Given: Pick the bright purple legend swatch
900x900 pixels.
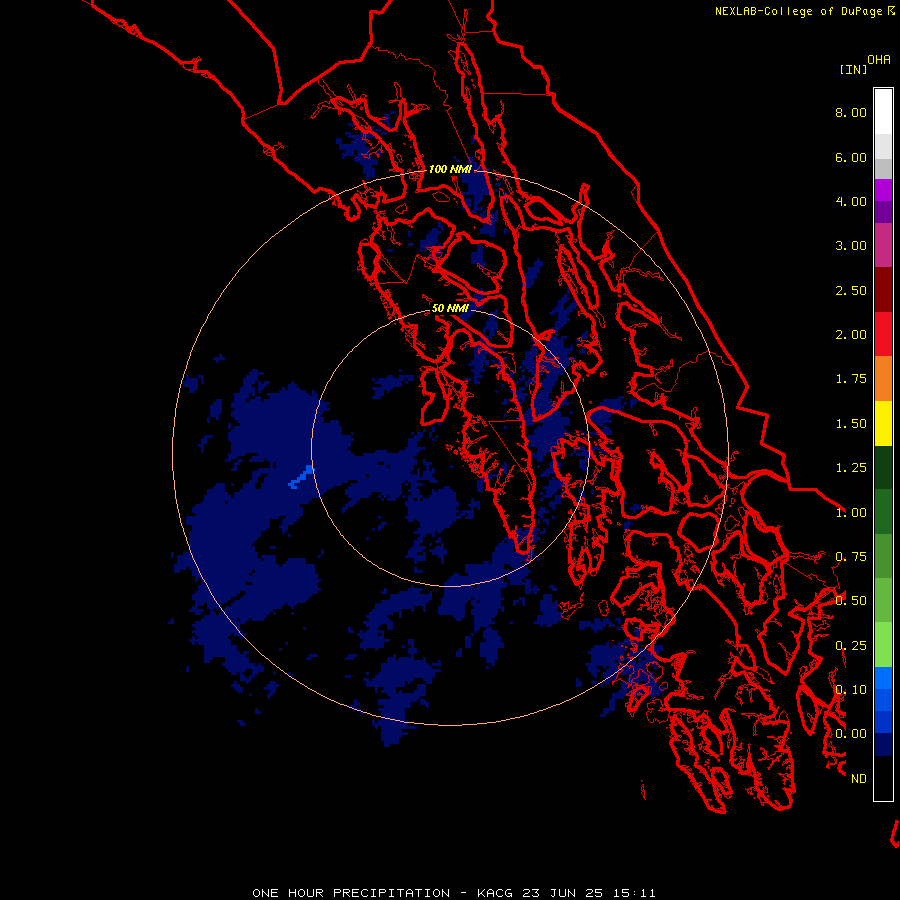Looking at the screenshot, I should click(x=883, y=190).
